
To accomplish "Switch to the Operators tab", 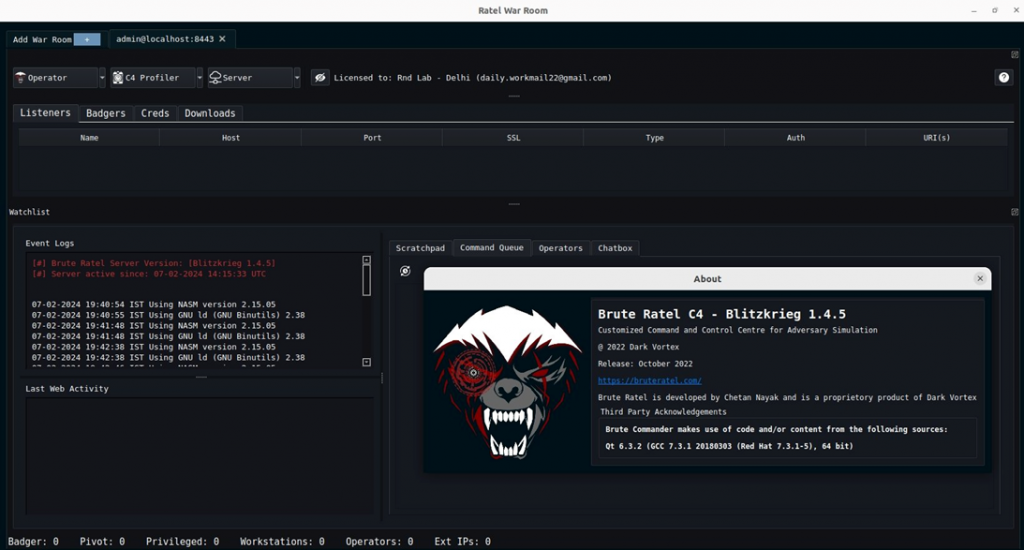I will pos(560,248).
